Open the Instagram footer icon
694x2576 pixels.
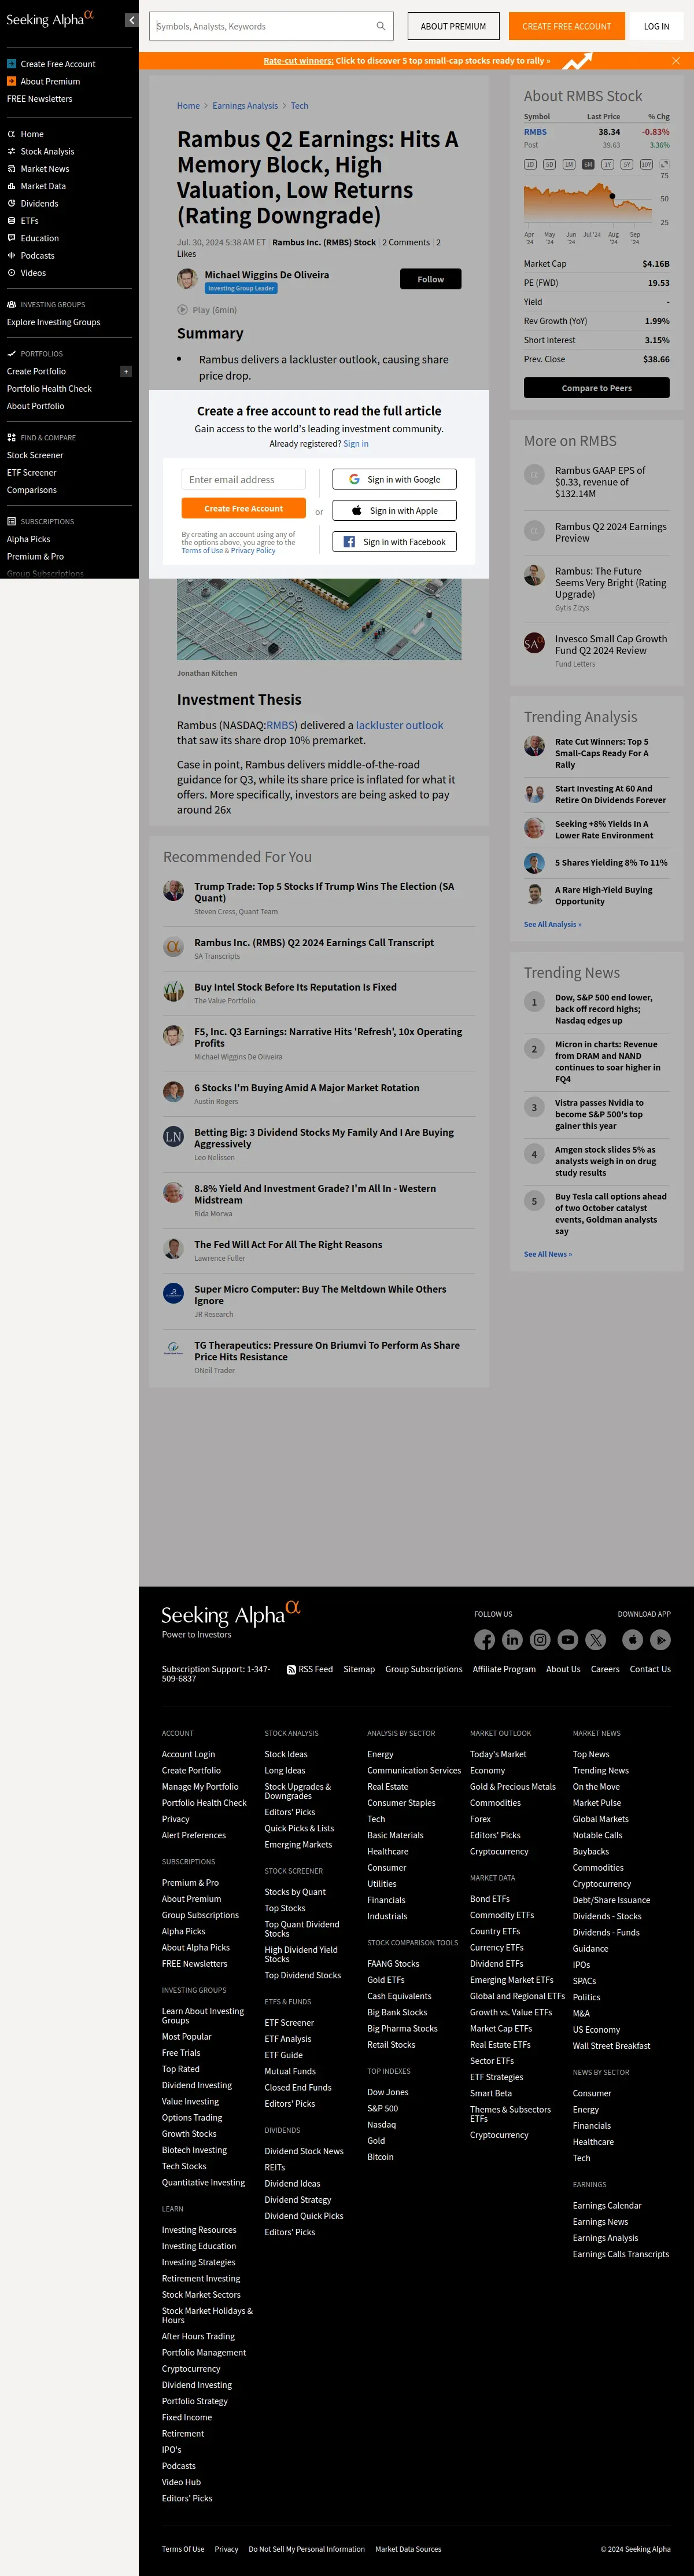pyautogui.click(x=540, y=1639)
